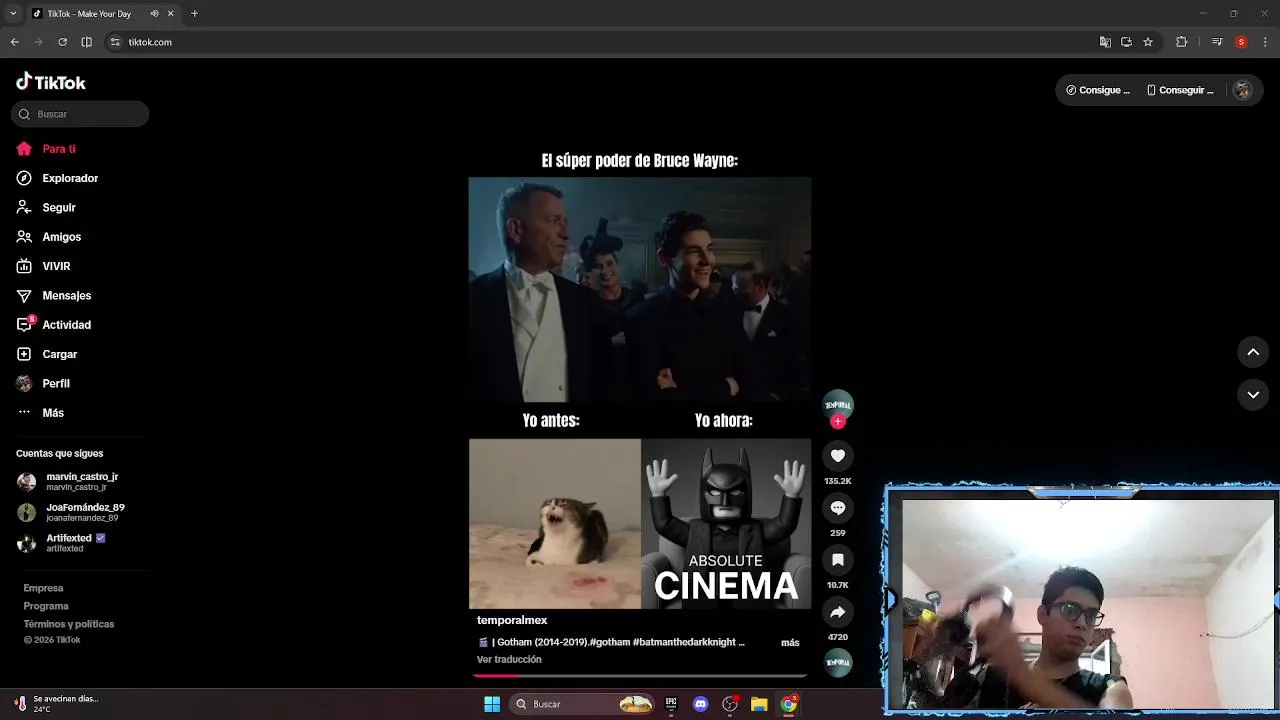Close the TikTok - Make Your Day tab

click(x=170, y=14)
